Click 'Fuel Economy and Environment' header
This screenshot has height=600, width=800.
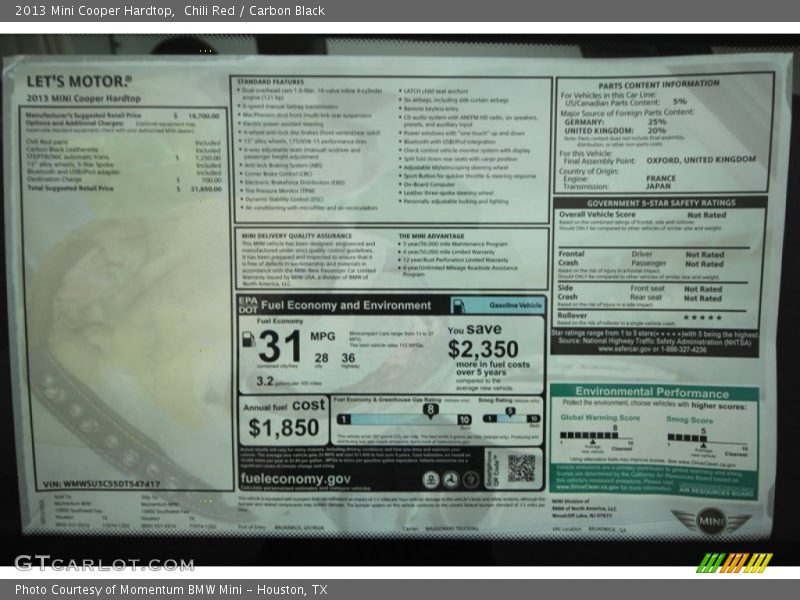tap(346, 305)
